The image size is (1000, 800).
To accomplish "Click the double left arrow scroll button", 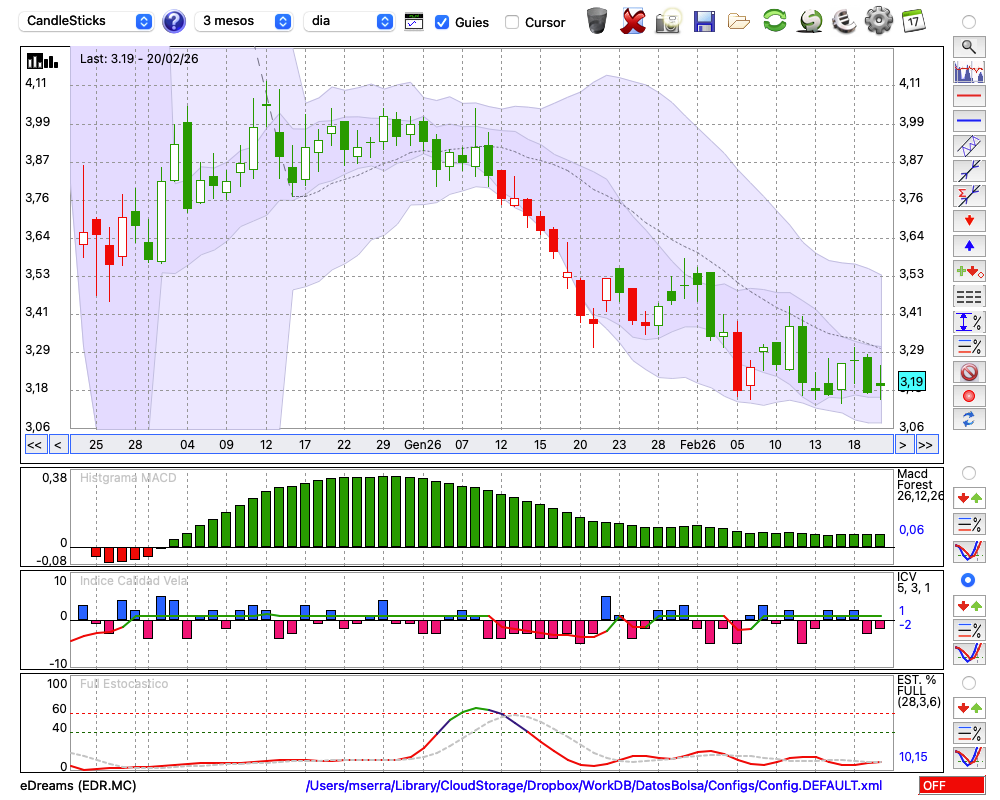I will pyautogui.click(x=34, y=445).
